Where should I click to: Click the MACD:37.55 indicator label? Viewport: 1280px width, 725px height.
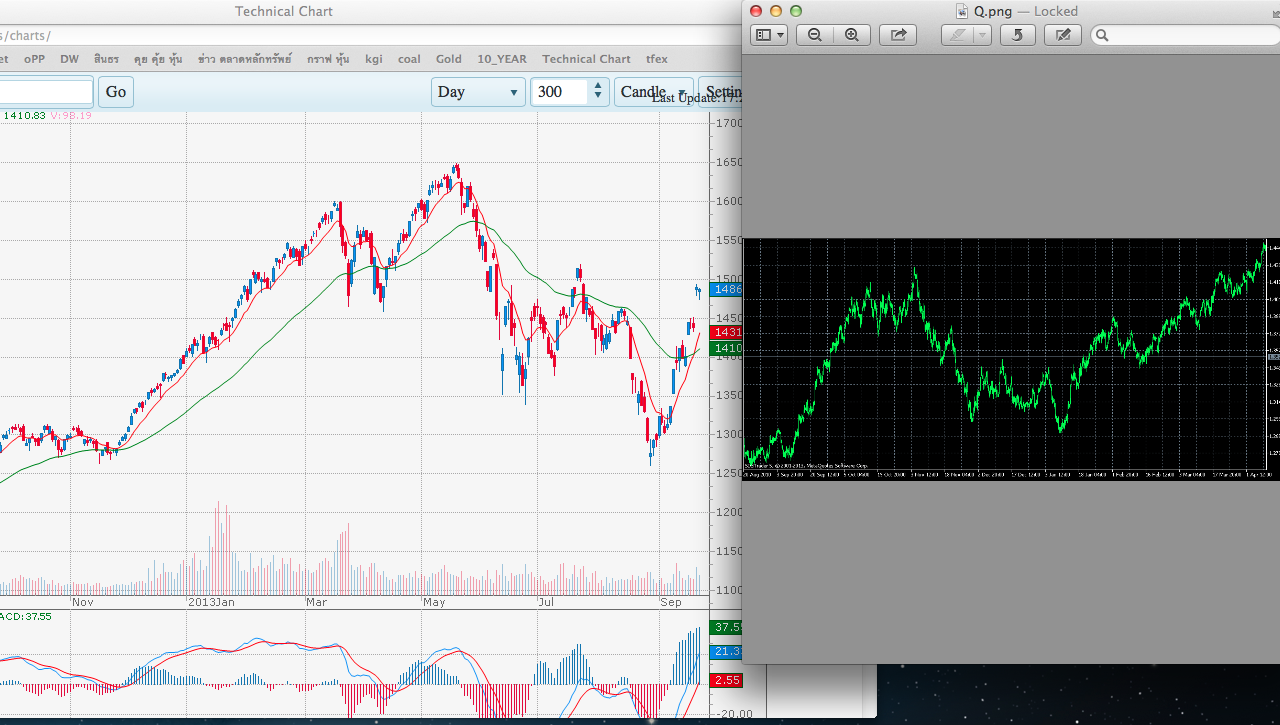pos(26,617)
